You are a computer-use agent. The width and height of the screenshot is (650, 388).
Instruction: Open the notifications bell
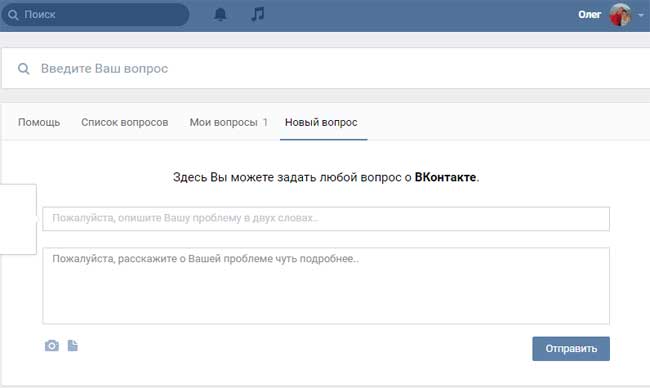click(x=220, y=15)
